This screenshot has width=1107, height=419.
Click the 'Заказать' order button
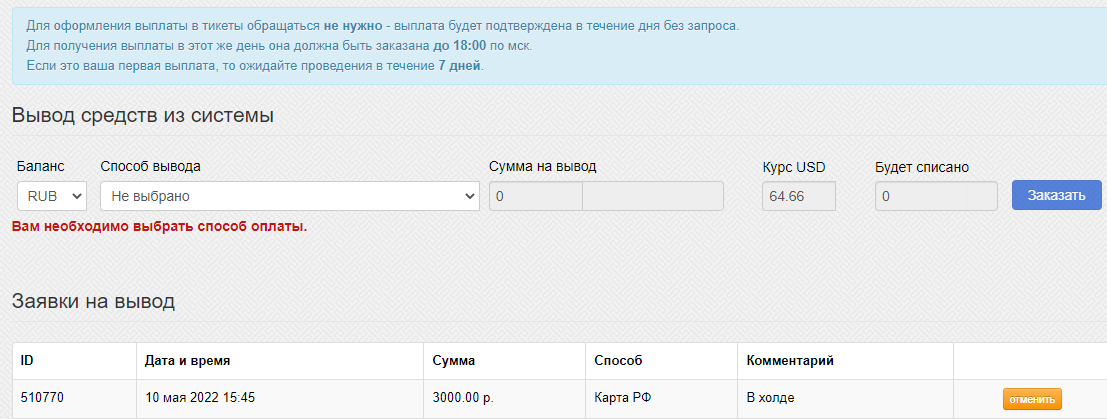pyautogui.click(x=1056, y=195)
